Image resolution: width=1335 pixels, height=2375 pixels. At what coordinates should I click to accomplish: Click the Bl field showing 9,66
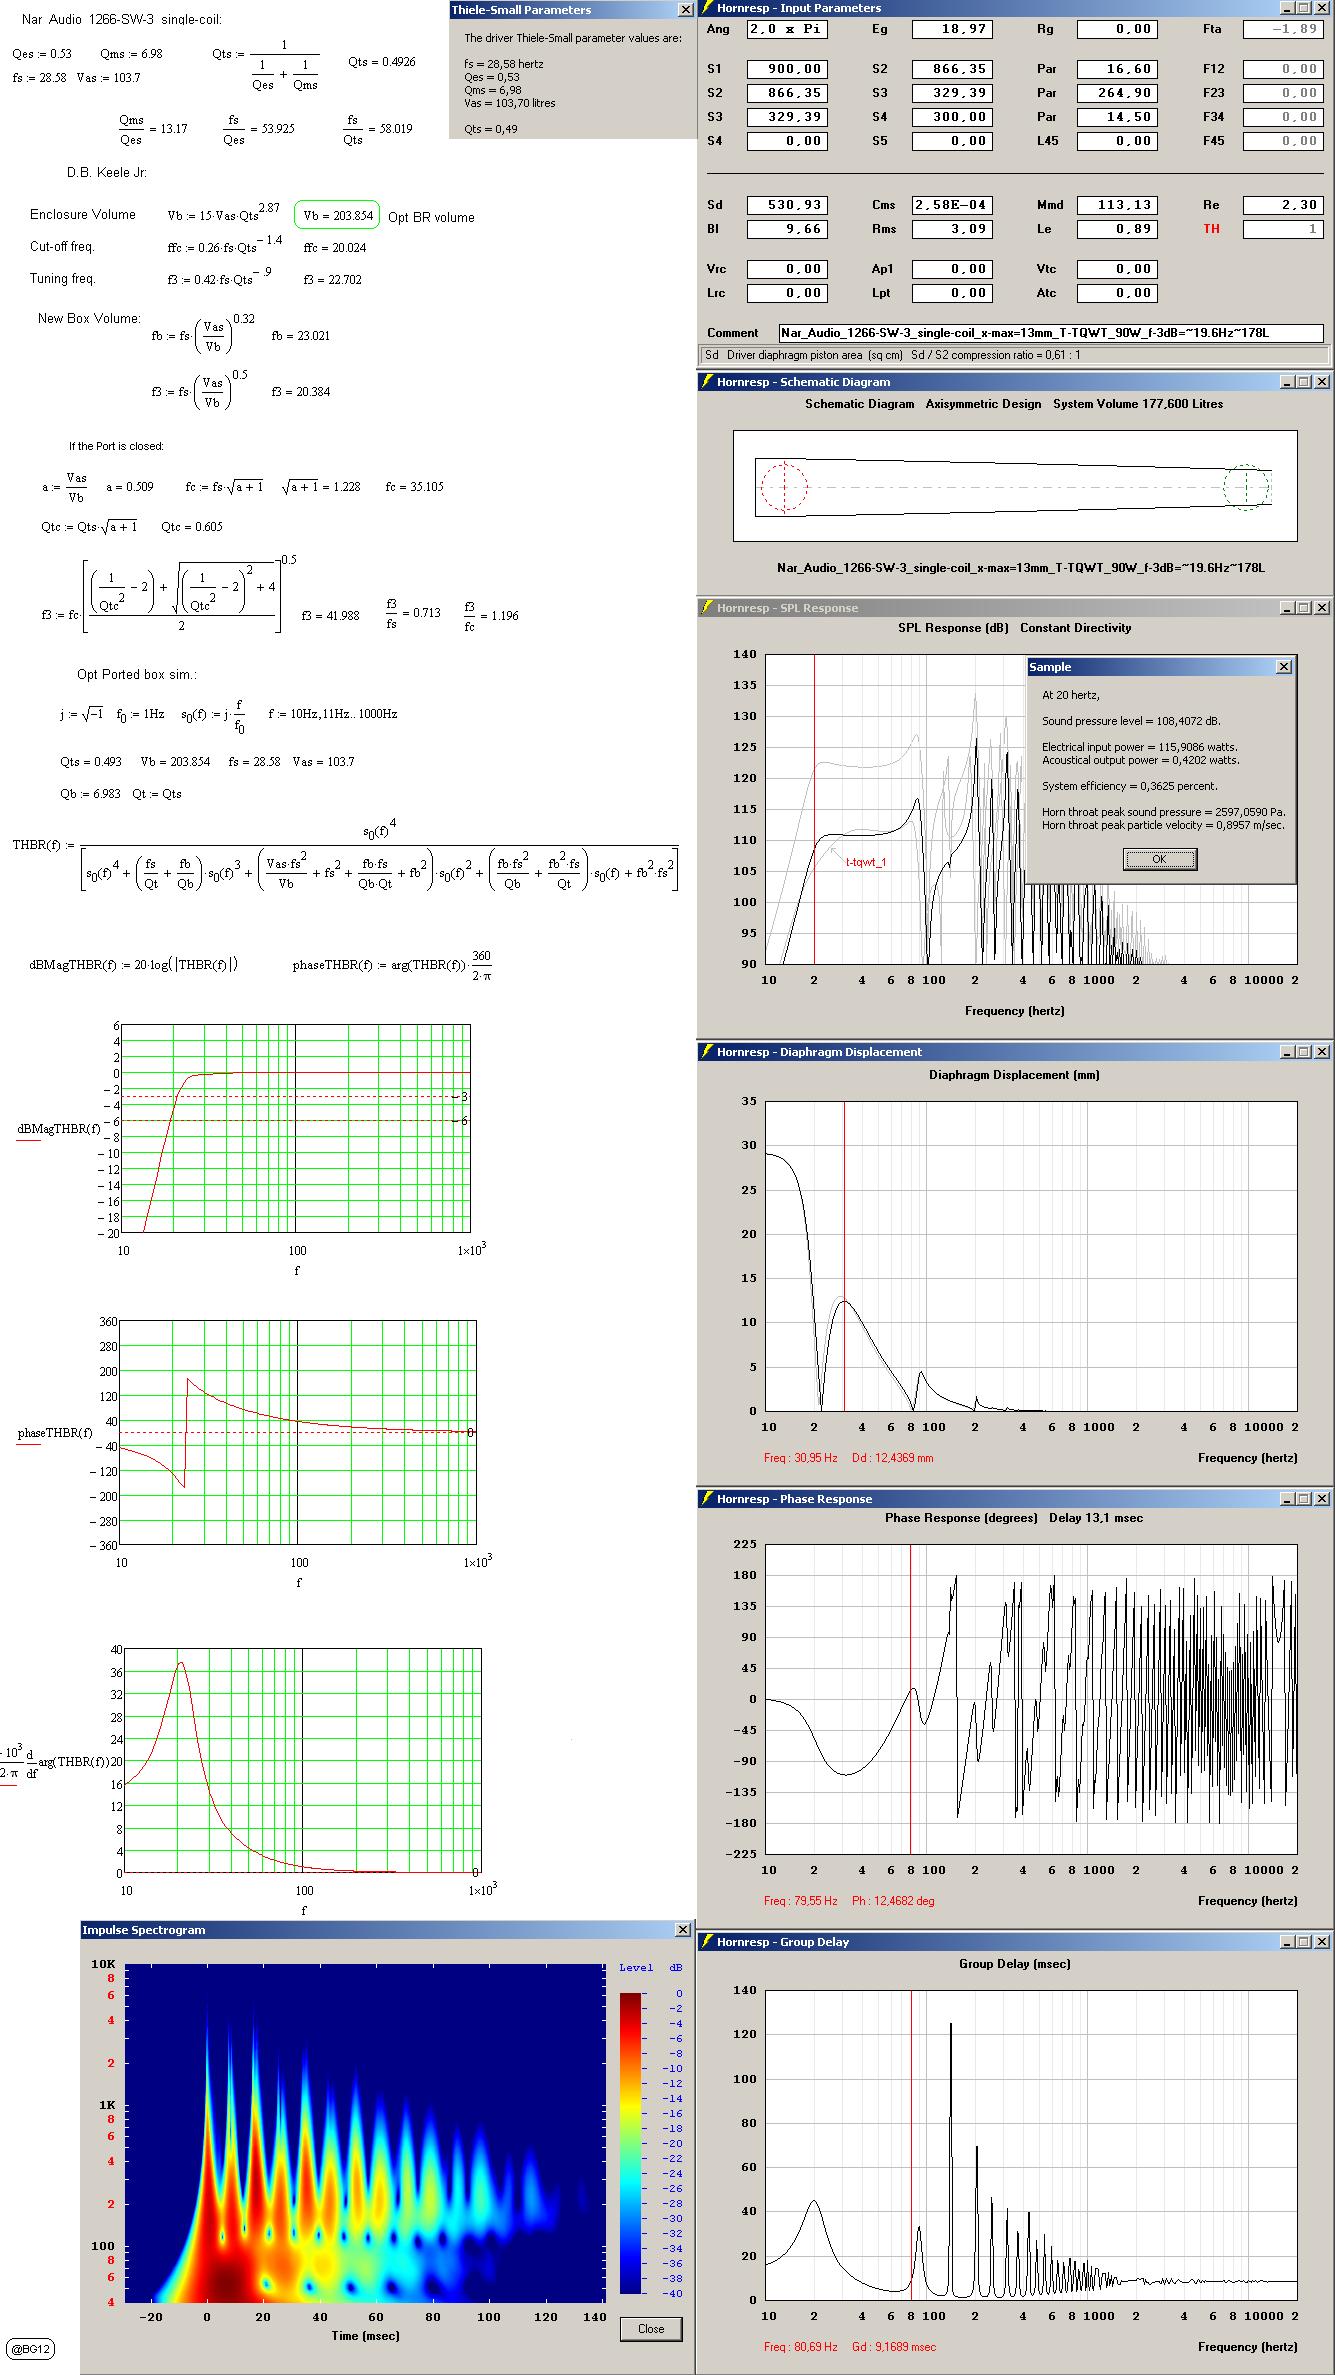click(787, 229)
